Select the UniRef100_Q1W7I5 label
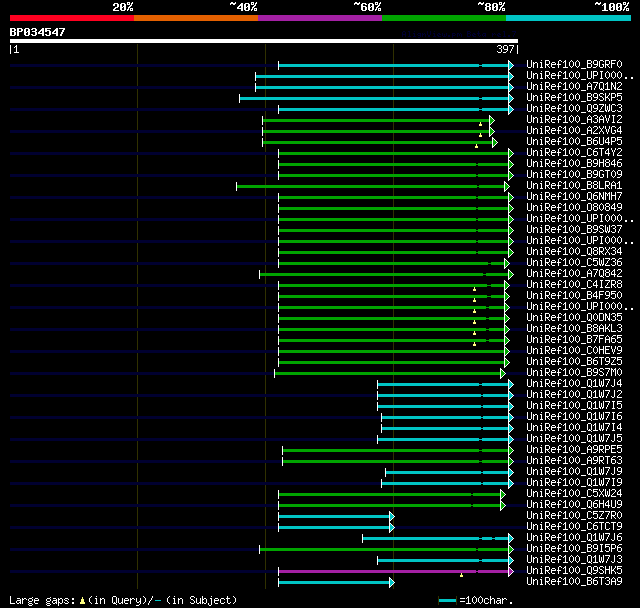Screen dimensions: 640x608 click(x=574, y=406)
